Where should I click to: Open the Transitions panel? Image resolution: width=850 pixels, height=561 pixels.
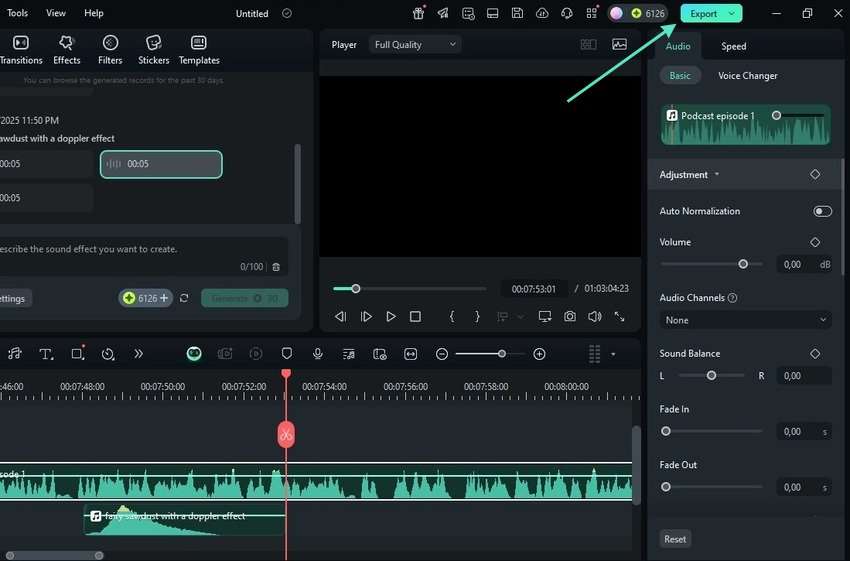pyautogui.click(x=21, y=50)
